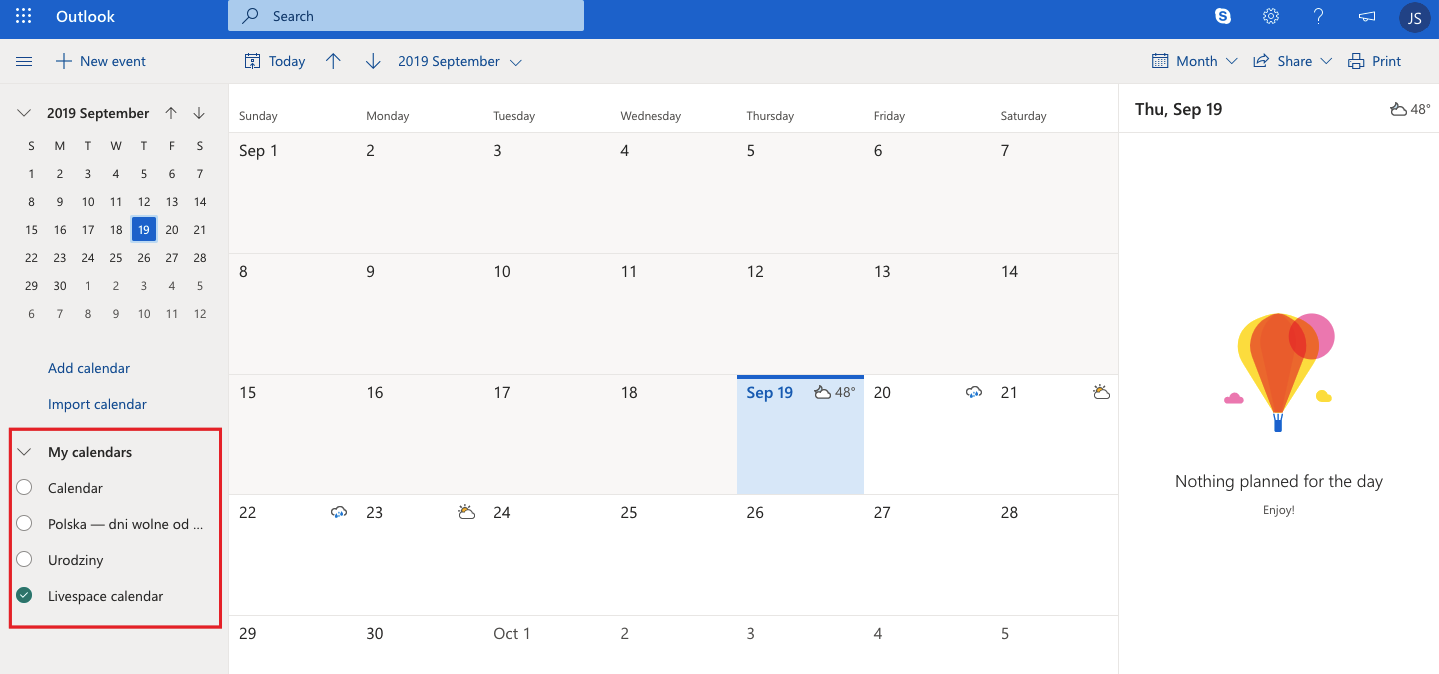Open the Help question mark icon

[1319, 16]
